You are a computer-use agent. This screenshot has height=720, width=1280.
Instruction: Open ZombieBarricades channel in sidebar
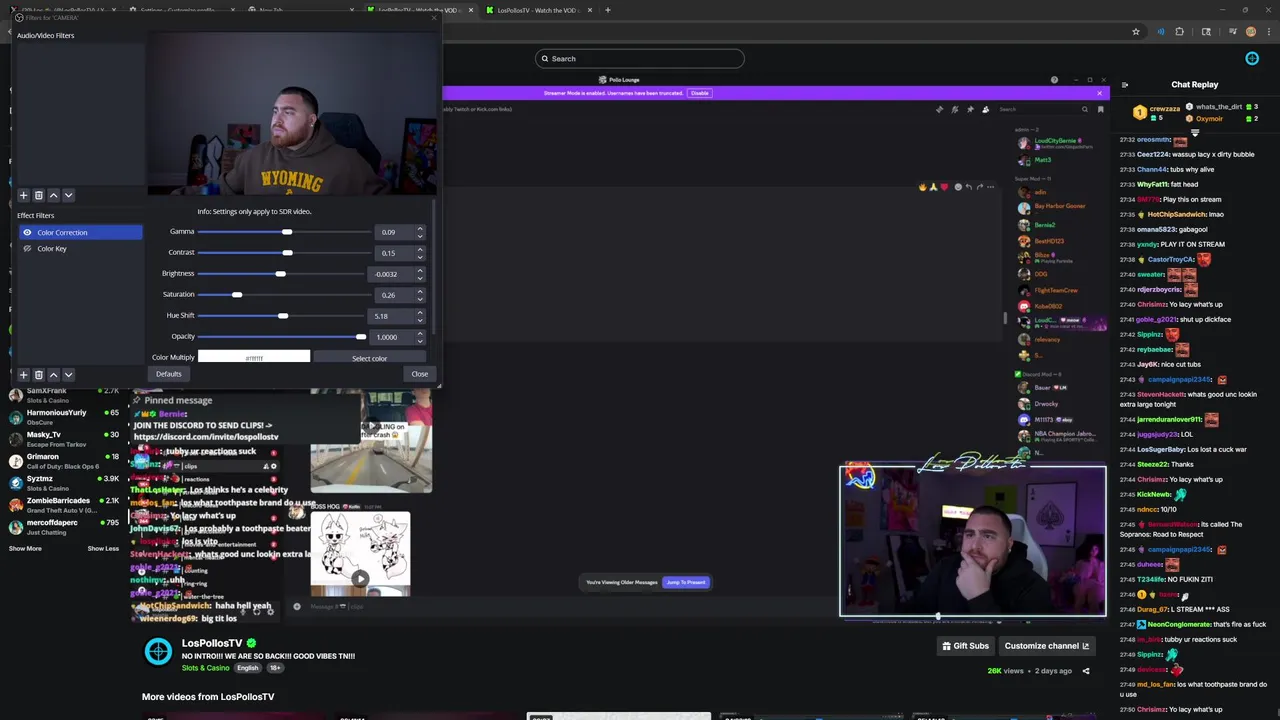64,504
